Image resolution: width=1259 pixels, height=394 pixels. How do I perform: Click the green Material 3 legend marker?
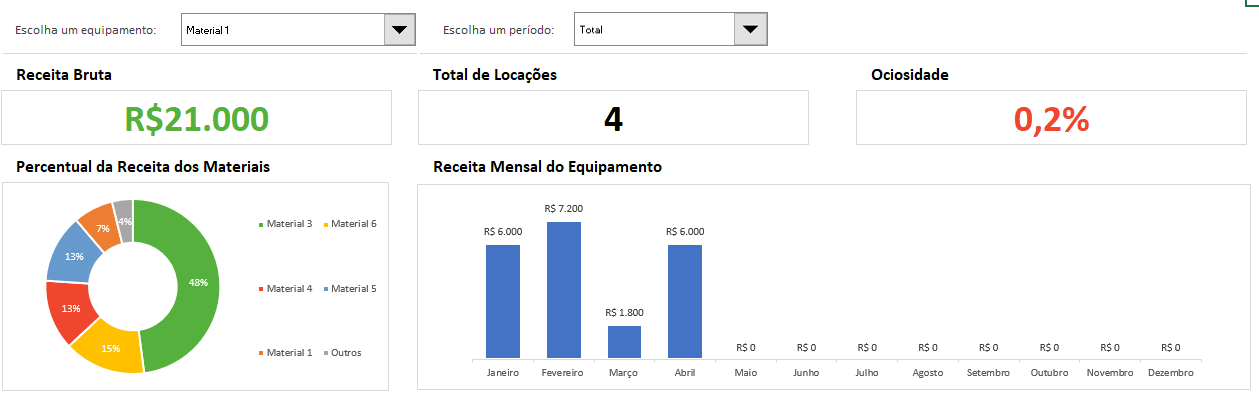point(262,224)
